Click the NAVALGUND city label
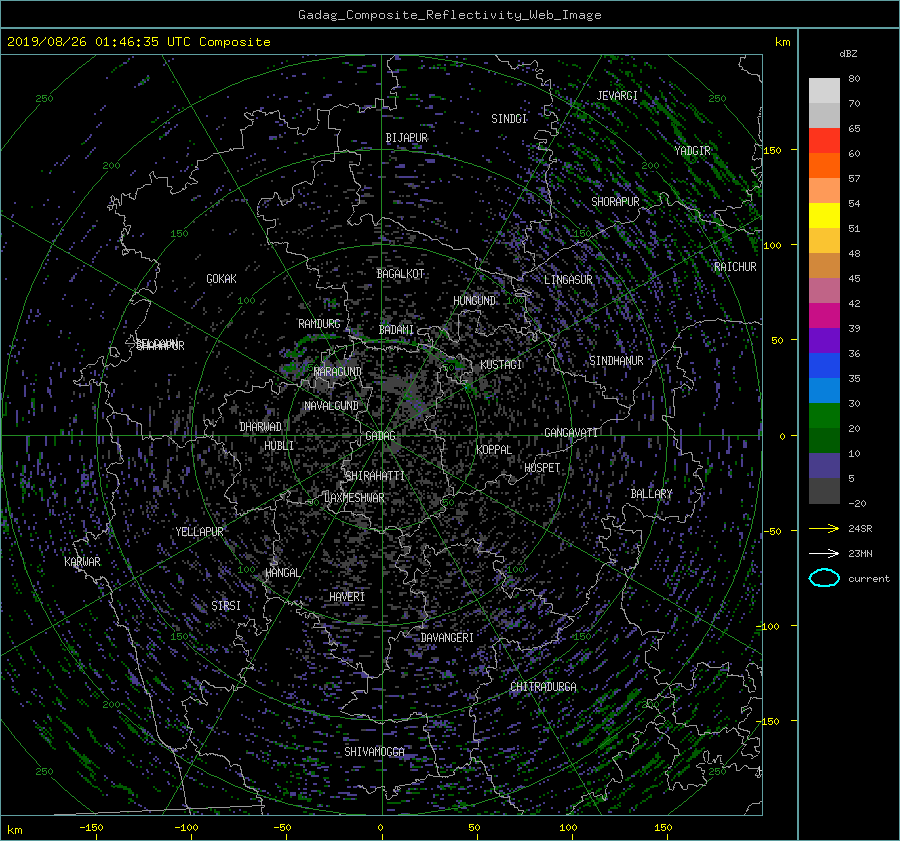This screenshot has width=900, height=841. [331, 406]
